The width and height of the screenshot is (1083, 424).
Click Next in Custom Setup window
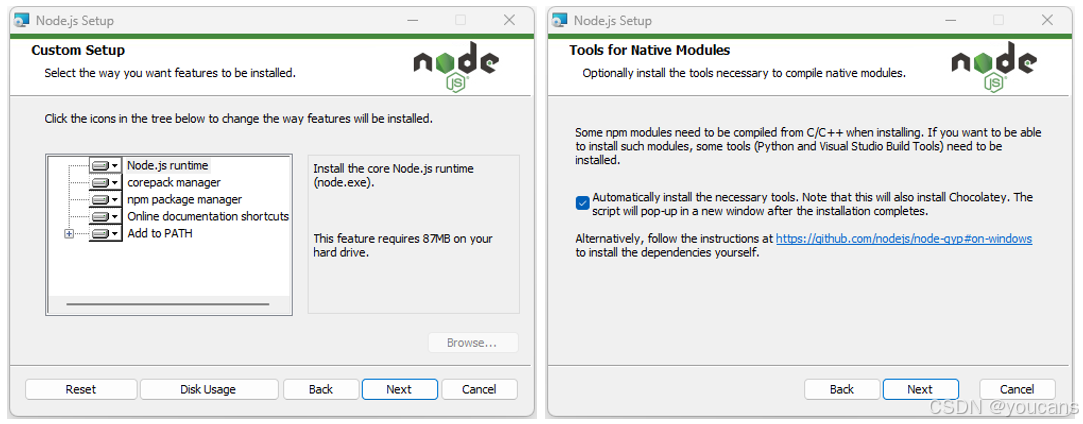pos(399,389)
